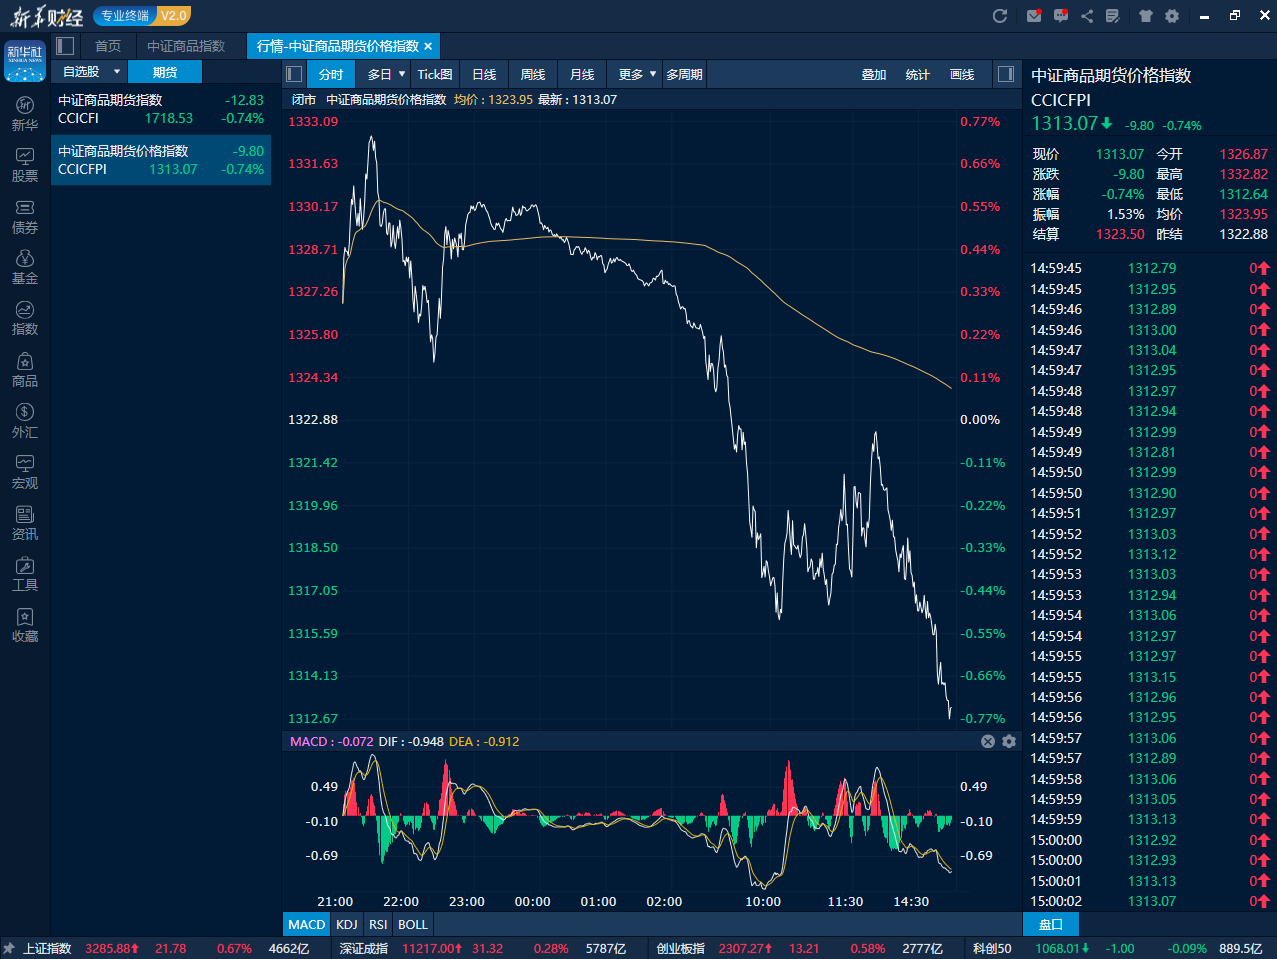The height and width of the screenshot is (959, 1277).
Task: Toggle the left watchlist panel beside 首页
Action: [x=66, y=46]
